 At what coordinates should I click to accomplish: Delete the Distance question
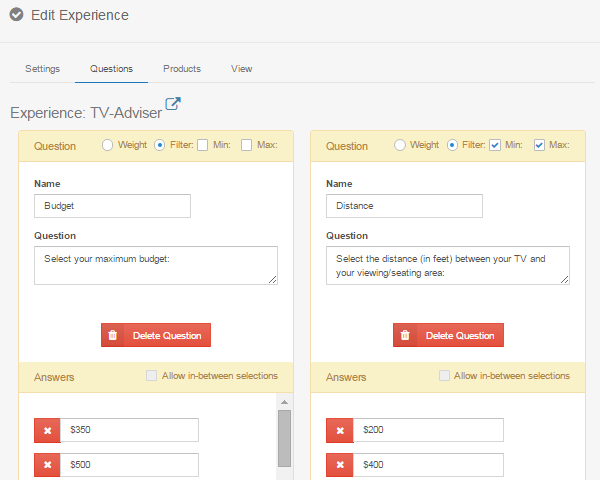(448, 335)
